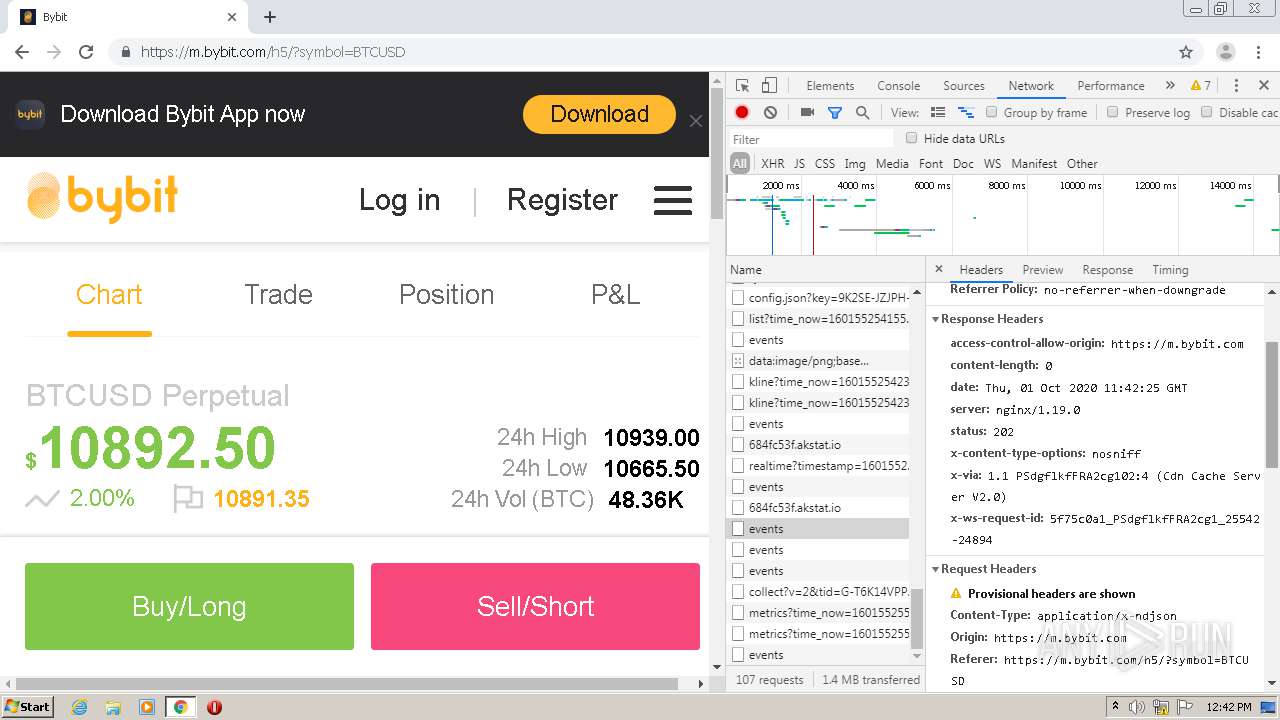This screenshot has width=1280, height=720.
Task: Toggle the waterfall overview icon
Action: (x=966, y=113)
